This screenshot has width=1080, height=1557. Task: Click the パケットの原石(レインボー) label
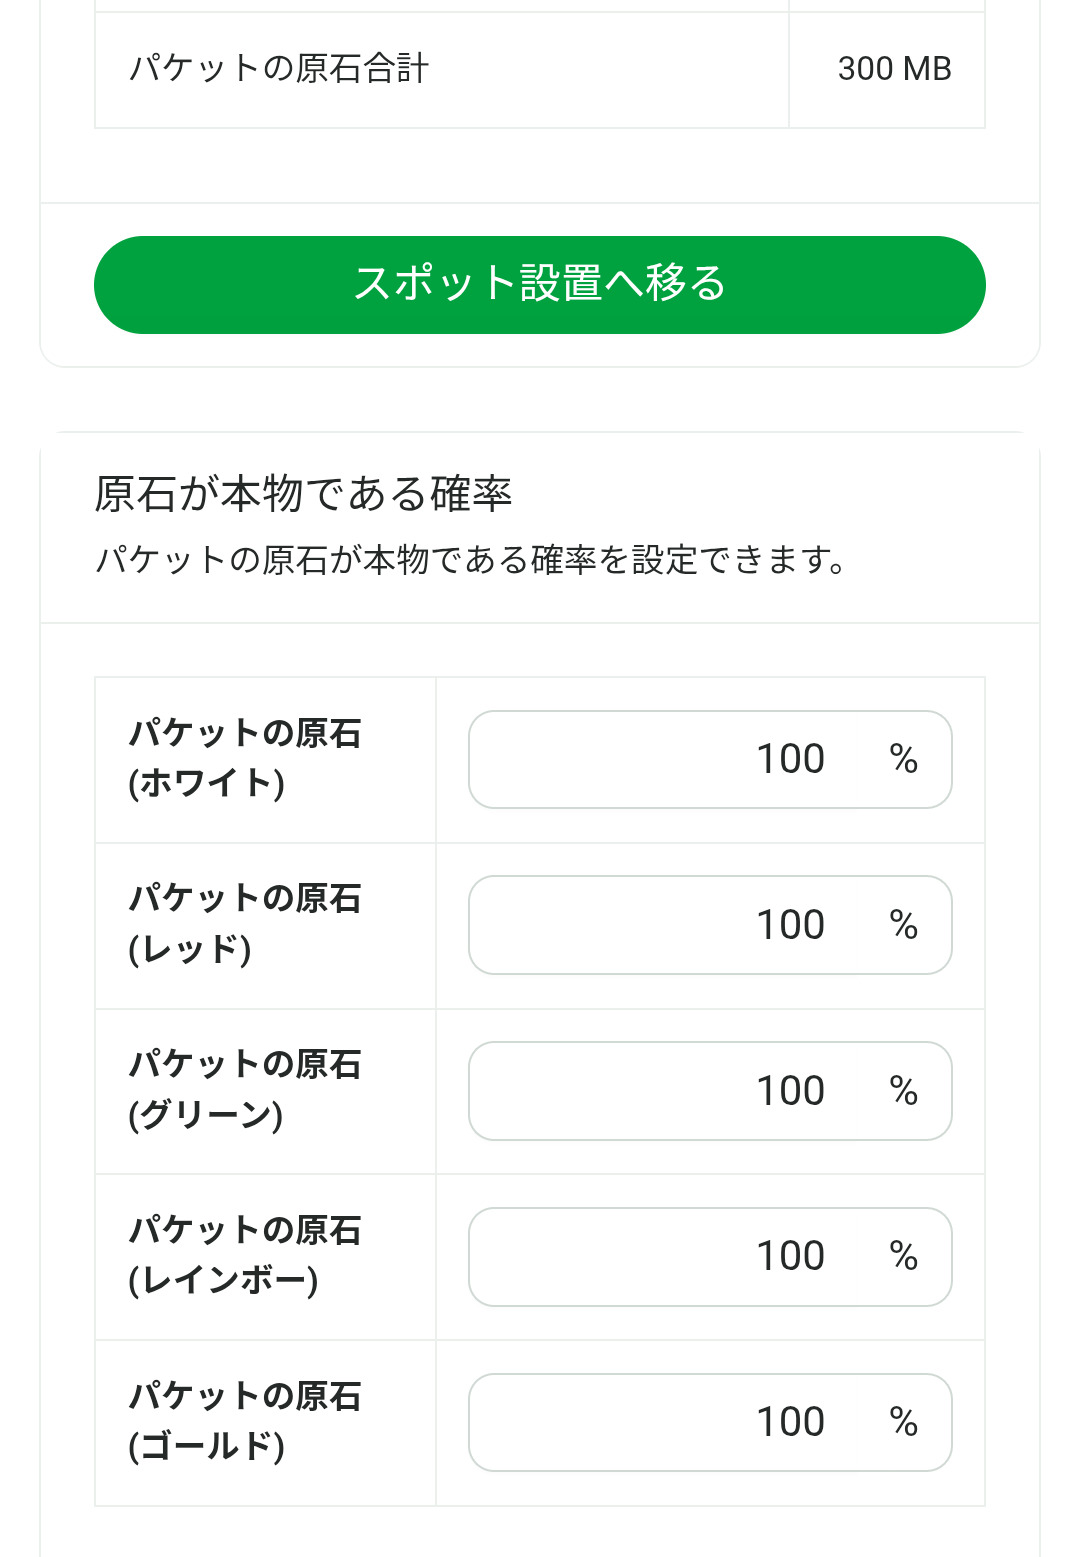pyautogui.click(x=244, y=1255)
